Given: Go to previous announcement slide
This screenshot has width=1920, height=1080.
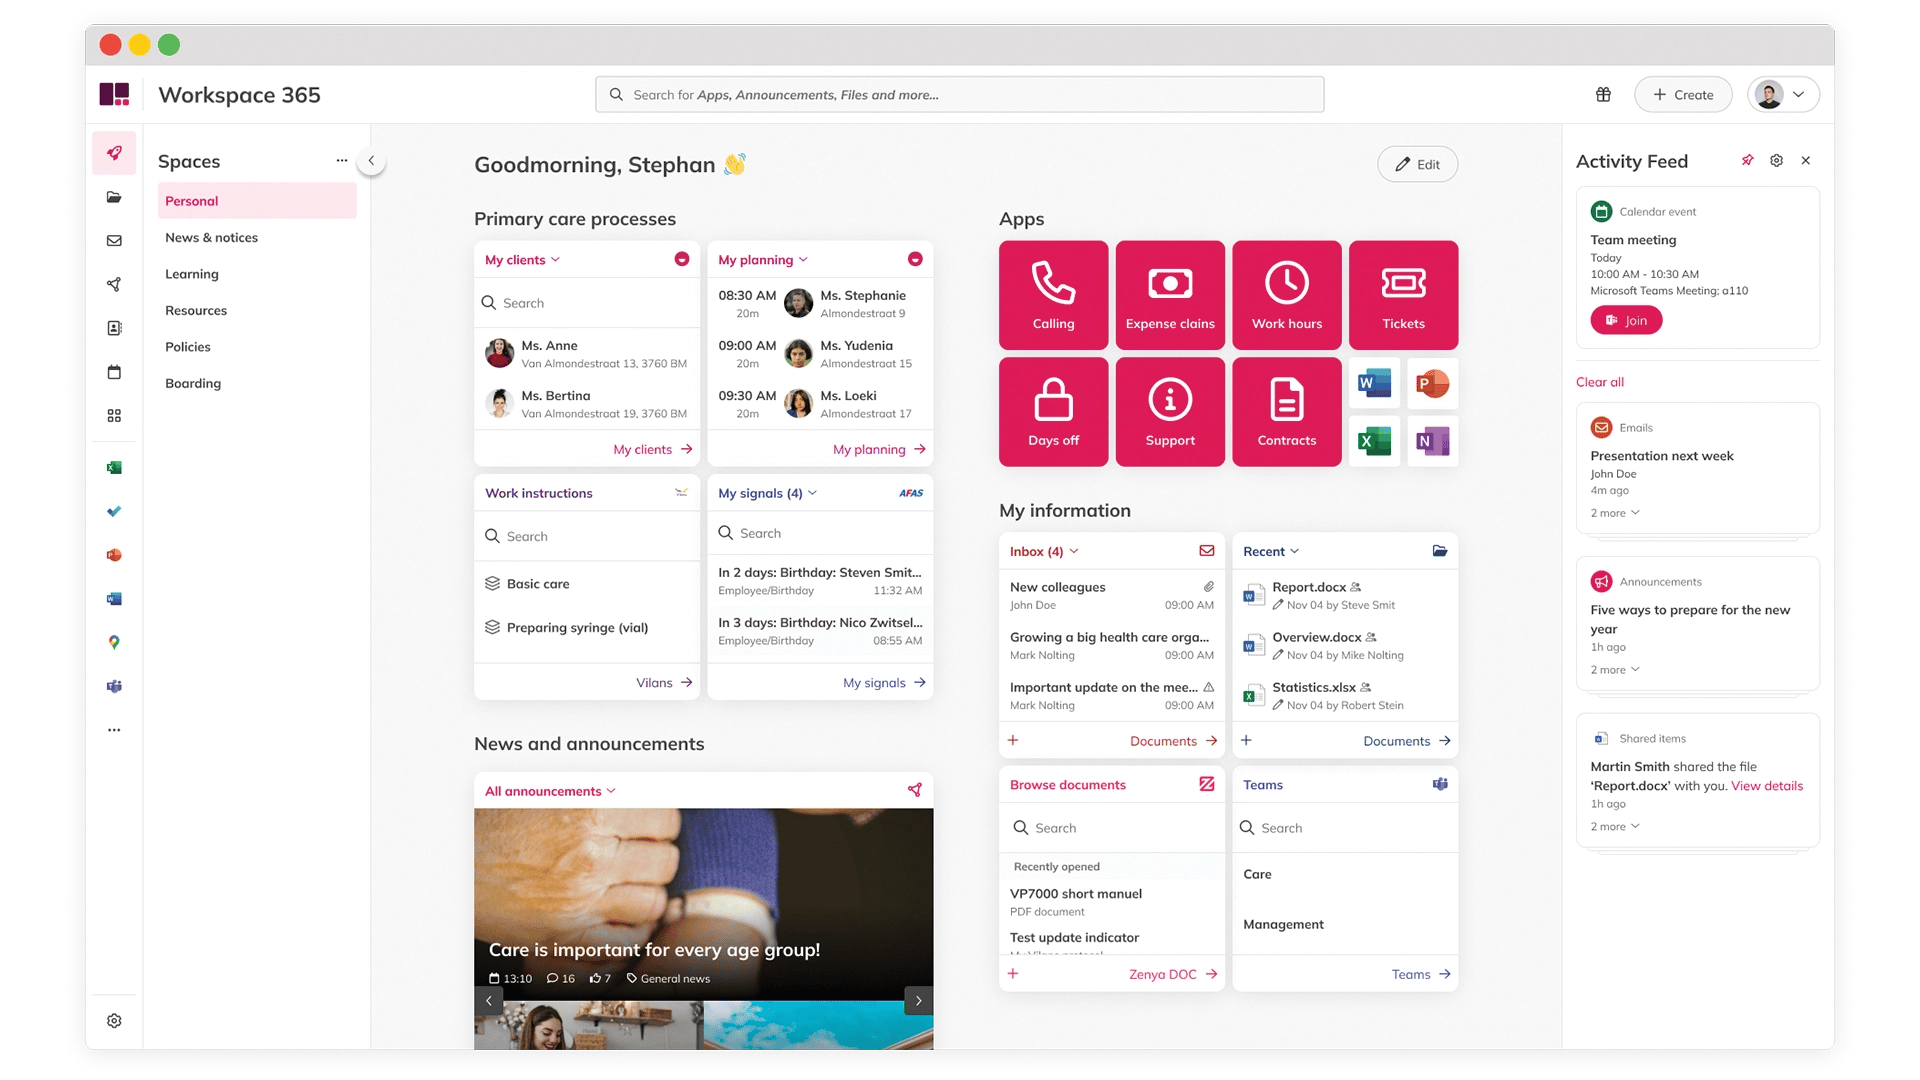Looking at the screenshot, I should 489,1000.
